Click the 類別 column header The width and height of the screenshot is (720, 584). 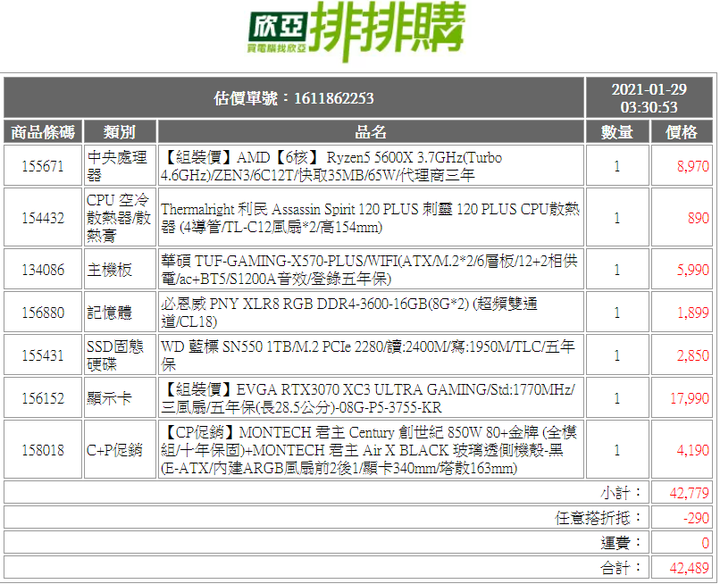[x=119, y=132]
